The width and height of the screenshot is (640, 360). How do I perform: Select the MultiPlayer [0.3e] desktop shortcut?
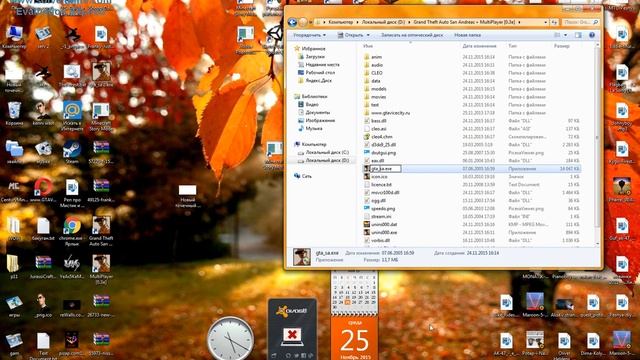click(x=101, y=269)
